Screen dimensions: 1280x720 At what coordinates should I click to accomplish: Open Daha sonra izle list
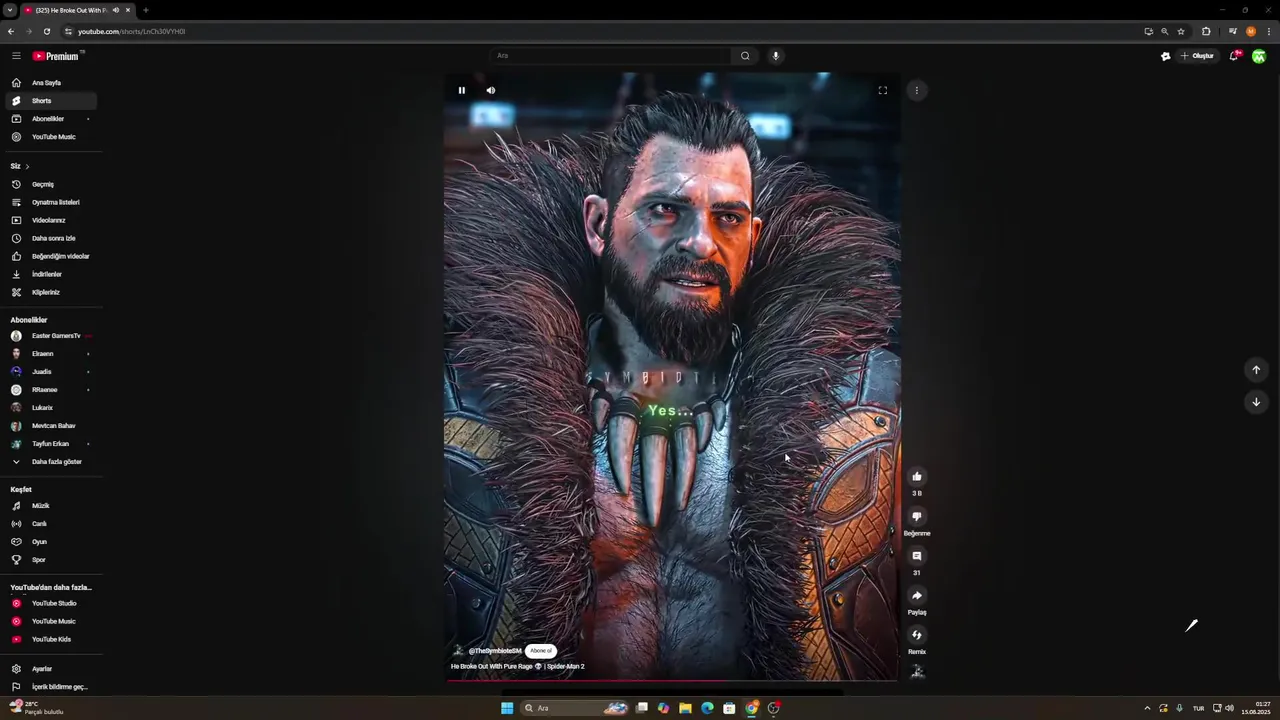50,238
